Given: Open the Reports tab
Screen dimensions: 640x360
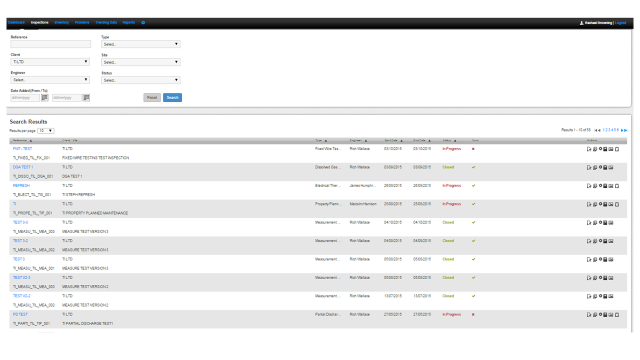Looking at the screenshot, I should pos(129,22).
